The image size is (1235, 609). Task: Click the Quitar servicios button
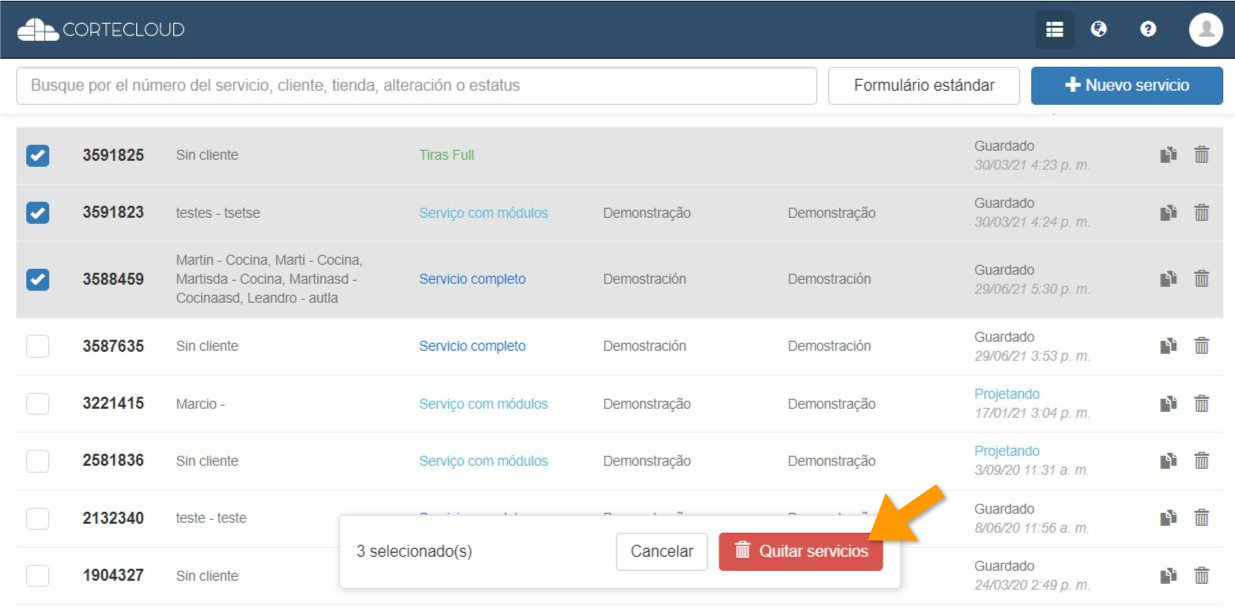click(x=801, y=551)
